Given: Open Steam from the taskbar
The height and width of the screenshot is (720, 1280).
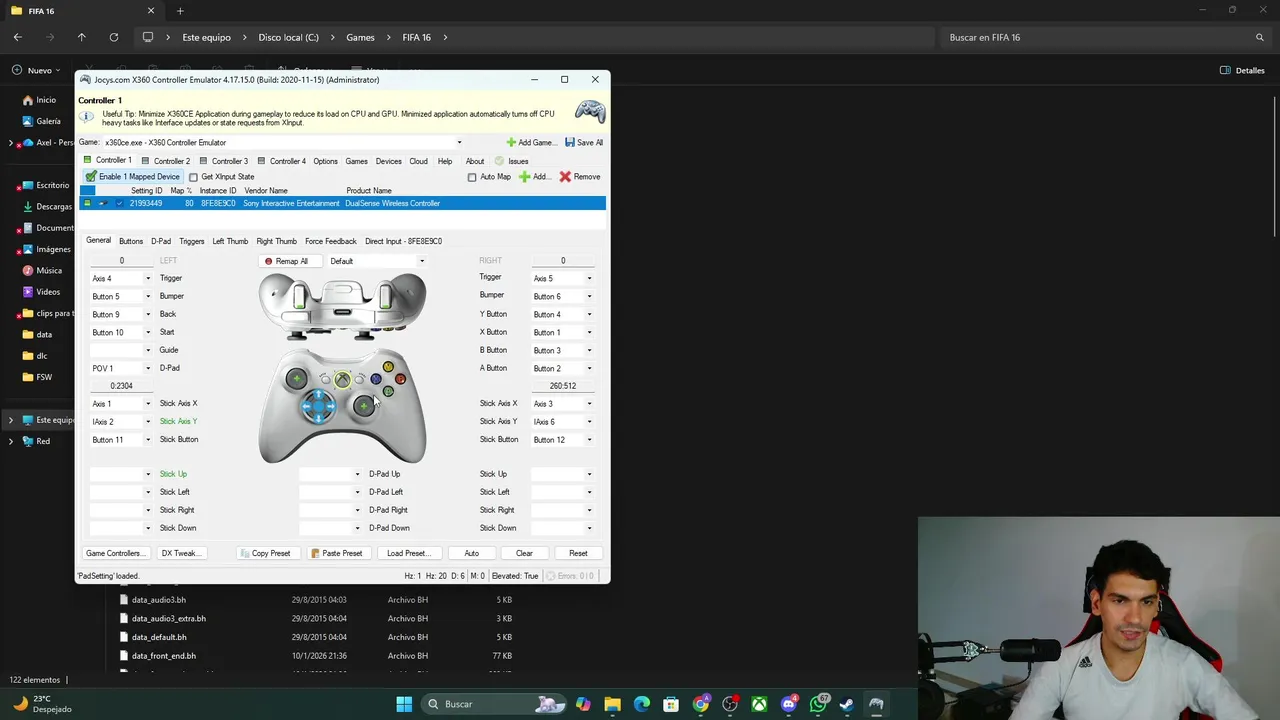Looking at the screenshot, I should [x=847, y=704].
